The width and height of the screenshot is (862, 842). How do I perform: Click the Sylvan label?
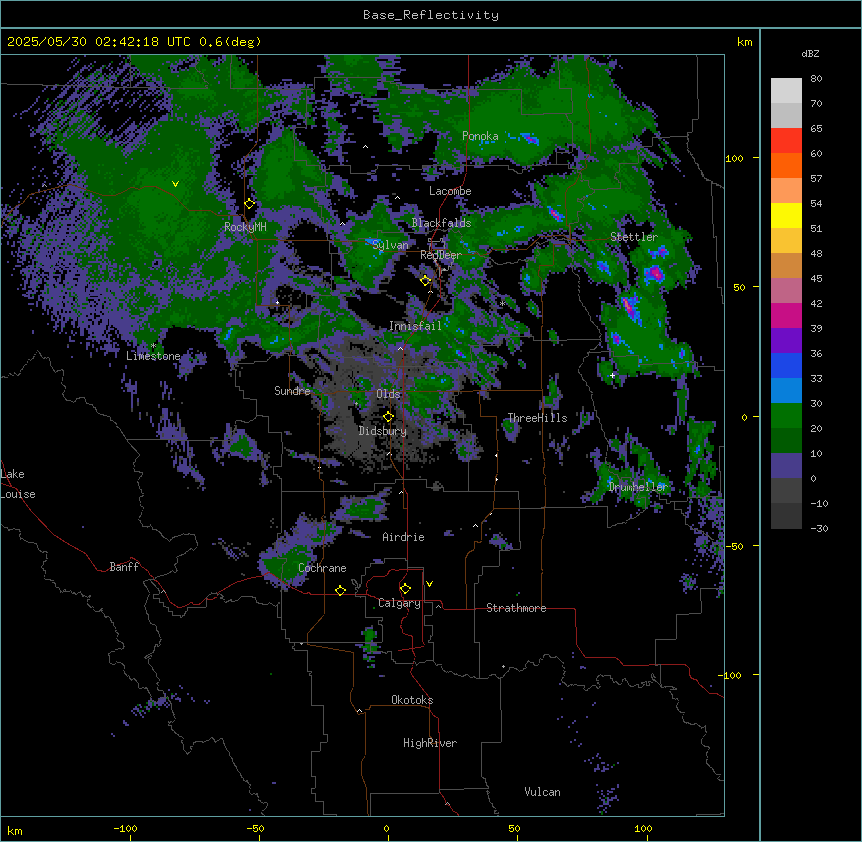tap(390, 245)
